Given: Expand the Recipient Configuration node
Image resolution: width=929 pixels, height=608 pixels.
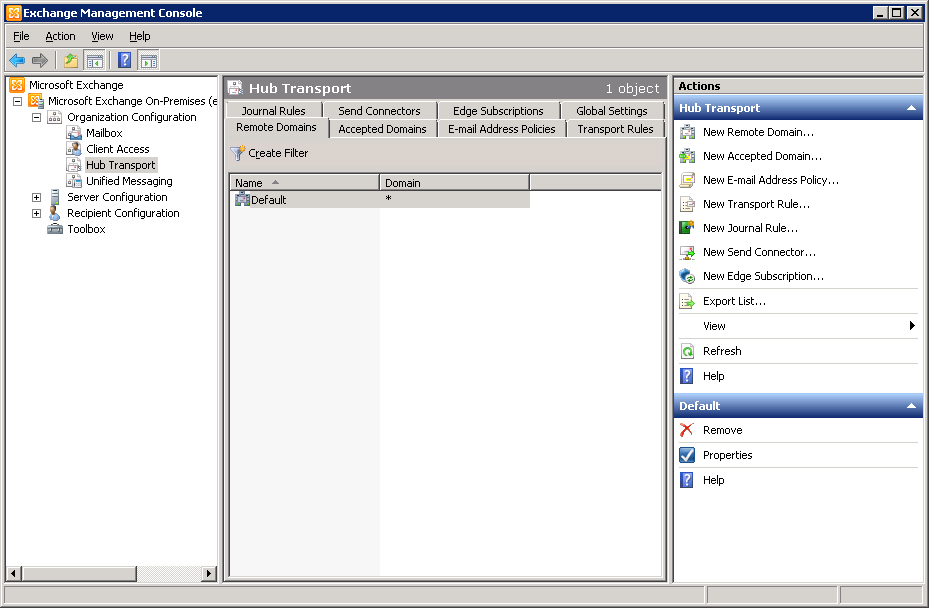Looking at the screenshot, I should tap(37, 213).
